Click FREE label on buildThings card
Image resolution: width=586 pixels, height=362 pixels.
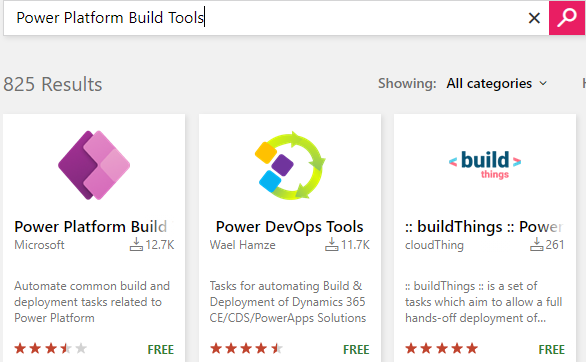click(552, 350)
